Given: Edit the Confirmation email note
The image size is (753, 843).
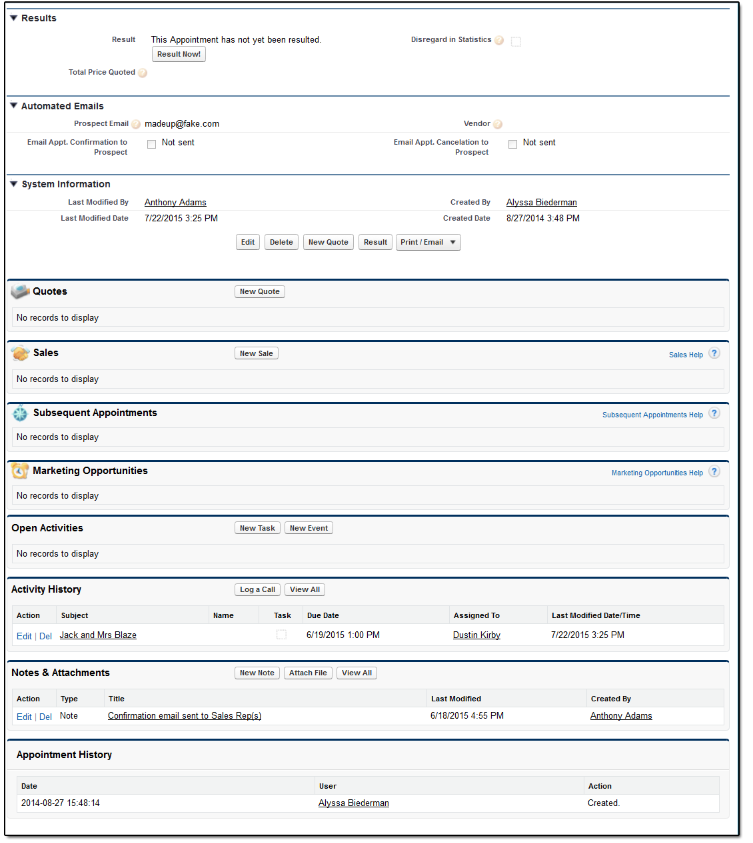Looking at the screenshot, I should click(x=24, y=717).
